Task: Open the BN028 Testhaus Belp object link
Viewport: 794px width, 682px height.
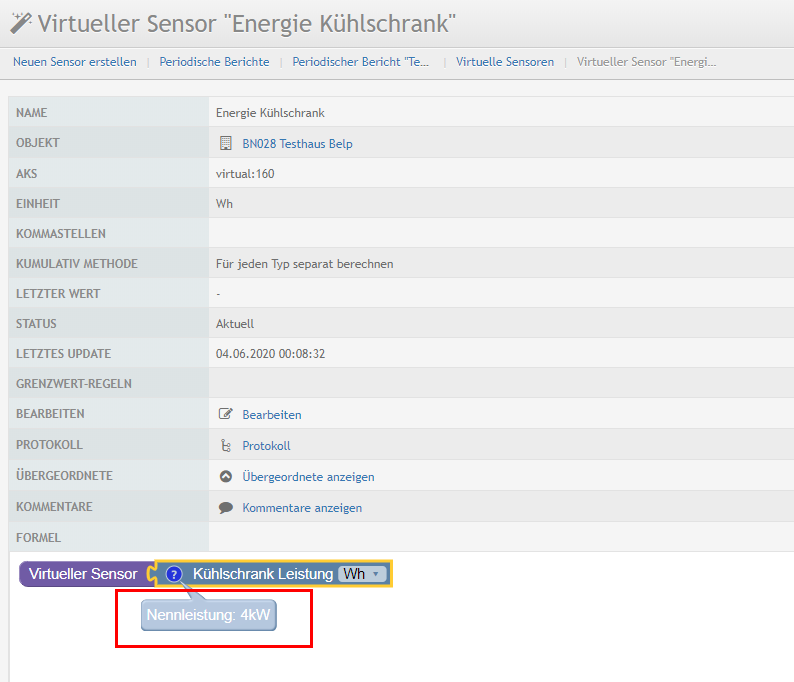Action: click(297, 144)
